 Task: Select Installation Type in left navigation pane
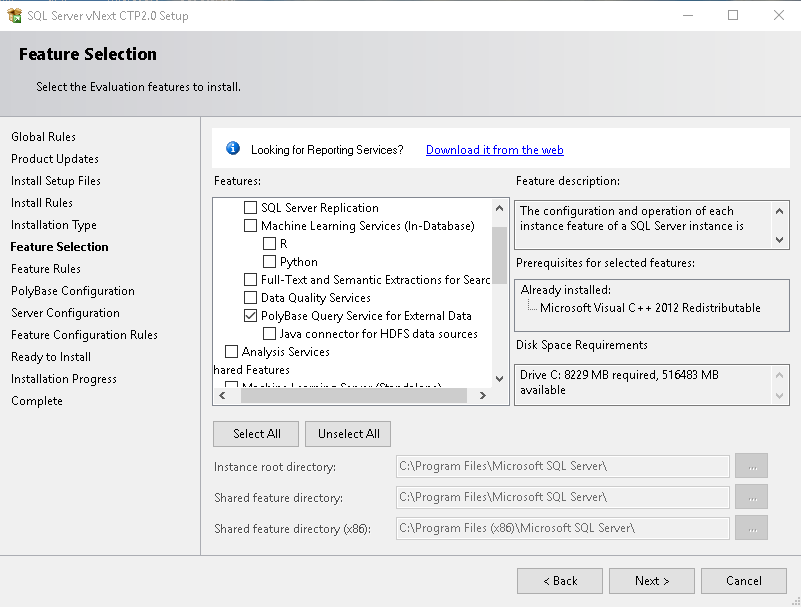pyautogui.click(x=53, y=224)
